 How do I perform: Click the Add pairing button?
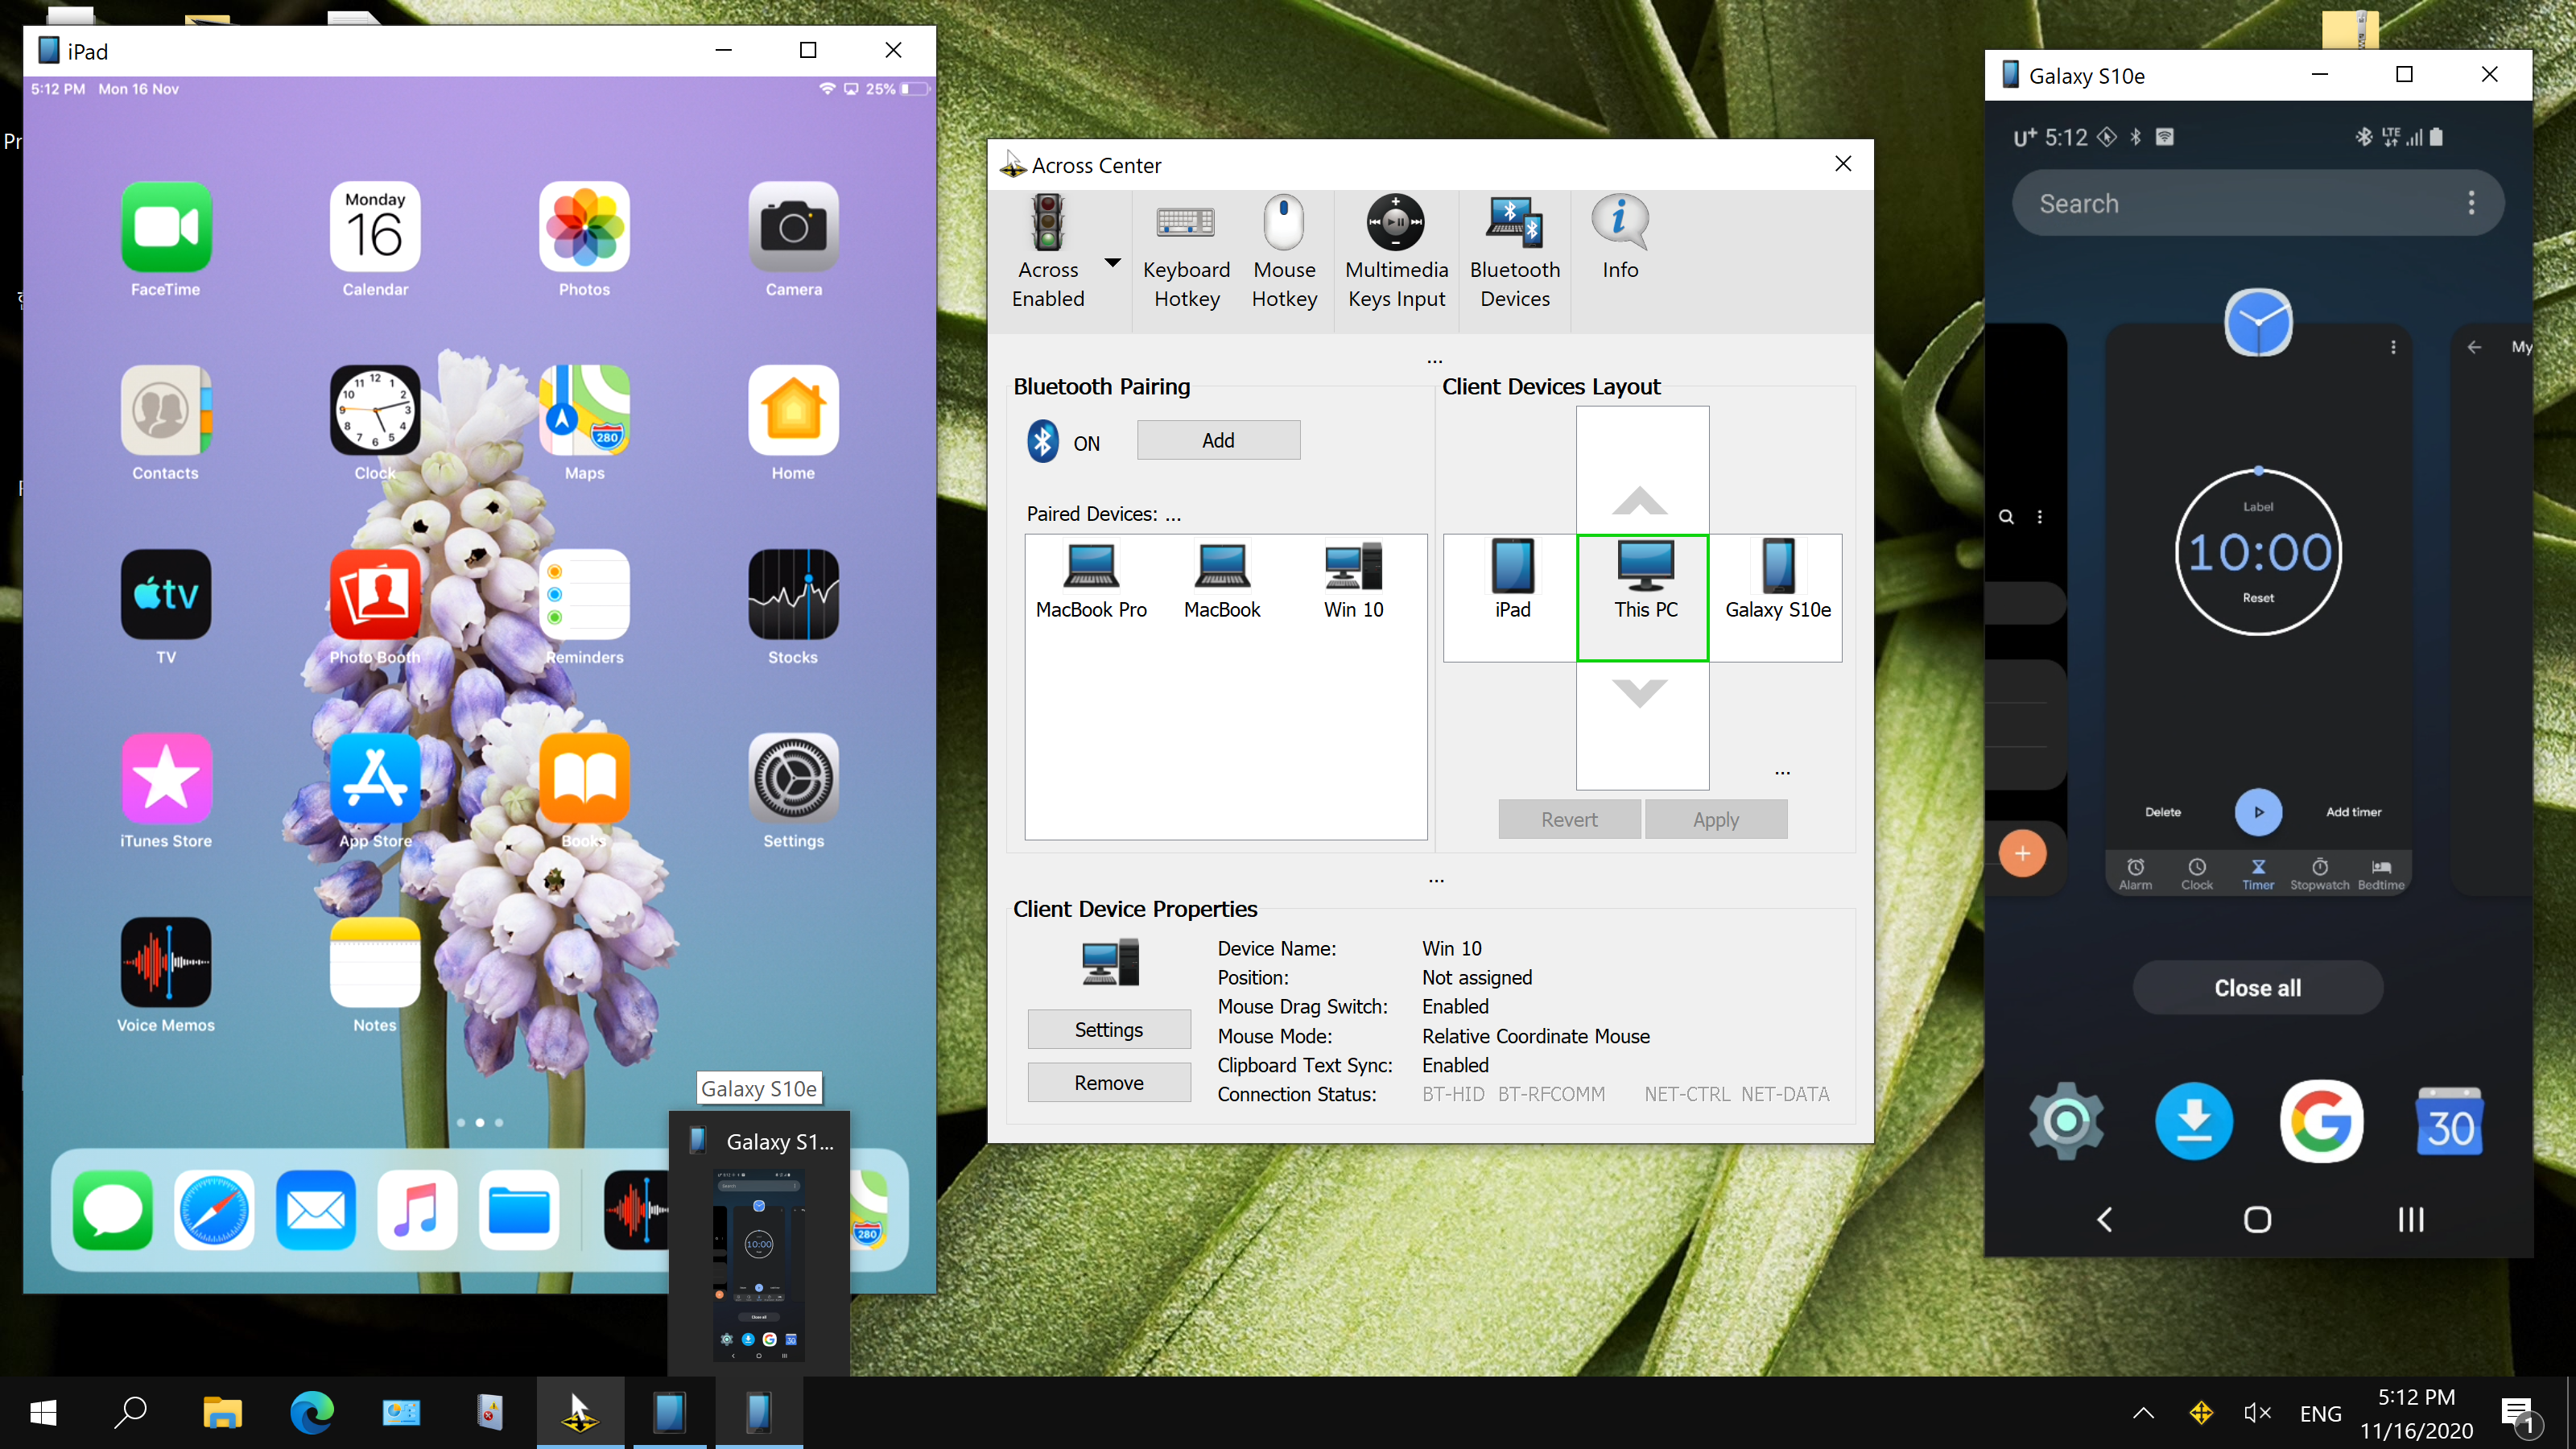point(1218,440)
